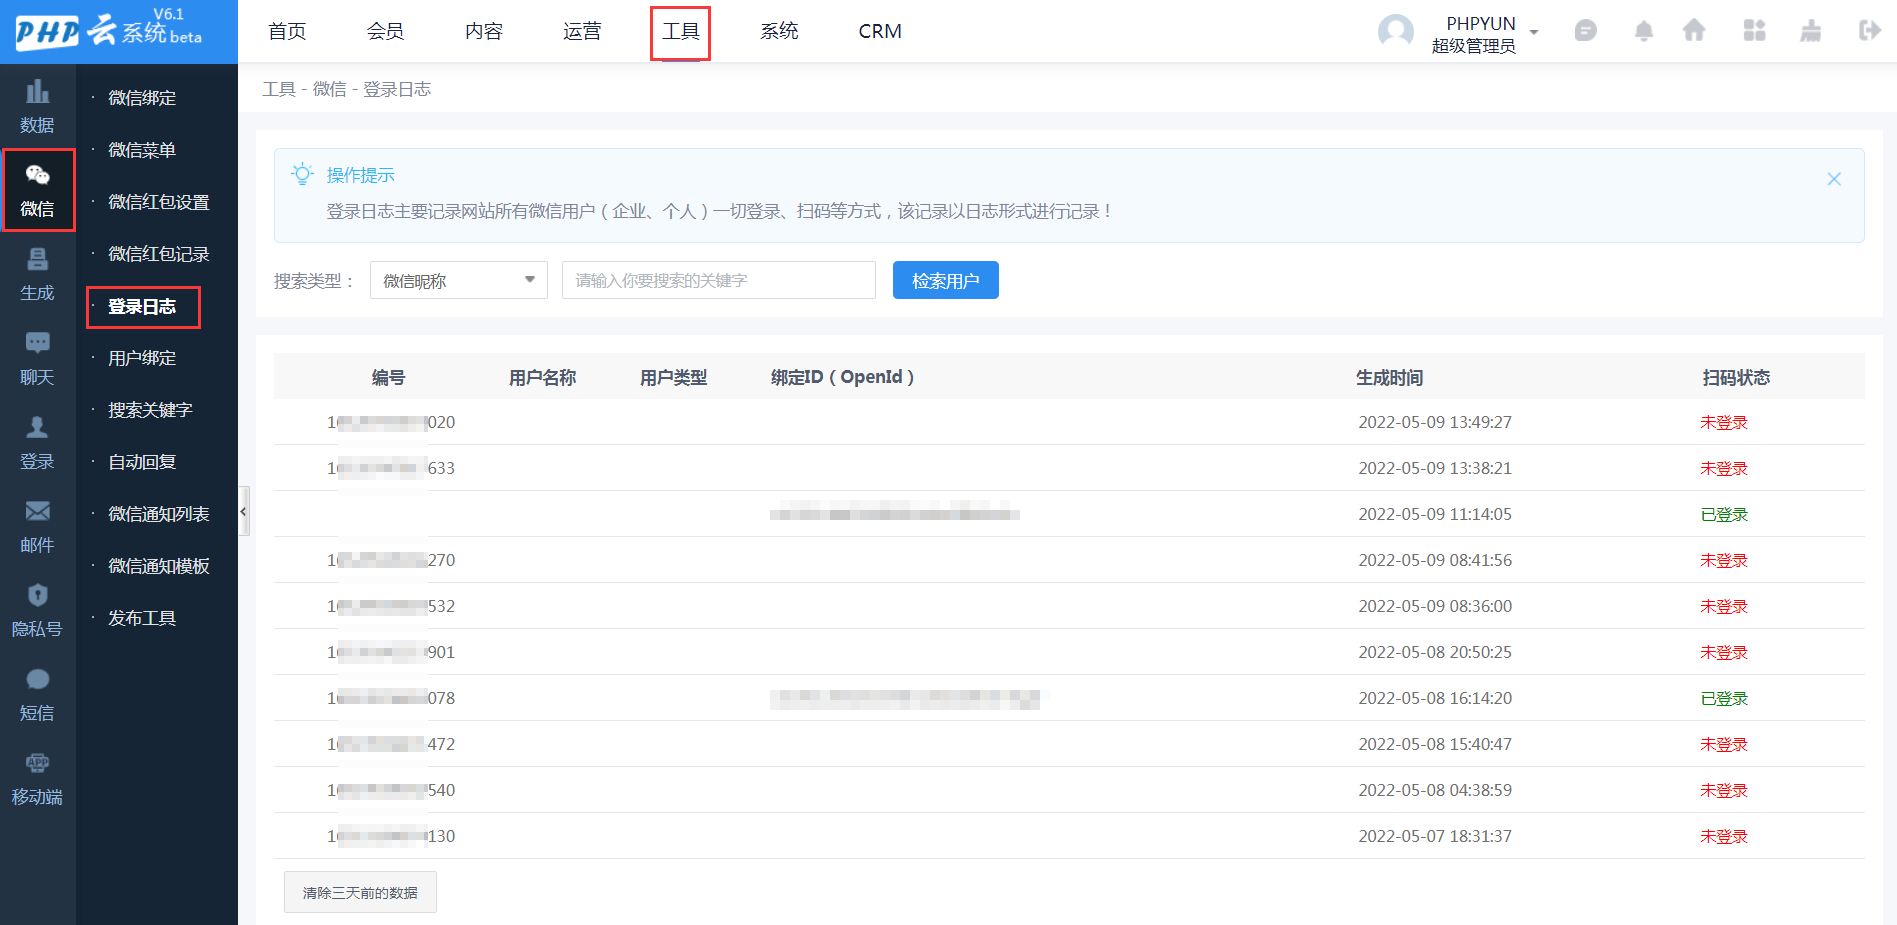
Task: Open 搜索关键字 in the submenu
Action: point(150,410)
